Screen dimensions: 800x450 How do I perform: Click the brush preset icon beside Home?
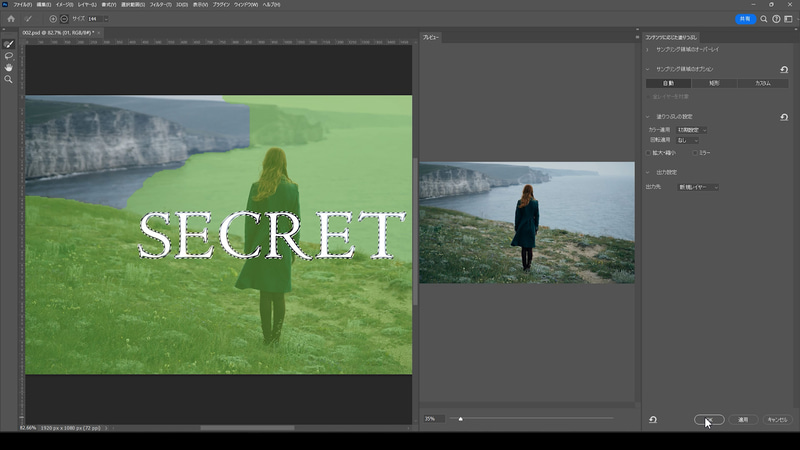[x=28, y=19]
